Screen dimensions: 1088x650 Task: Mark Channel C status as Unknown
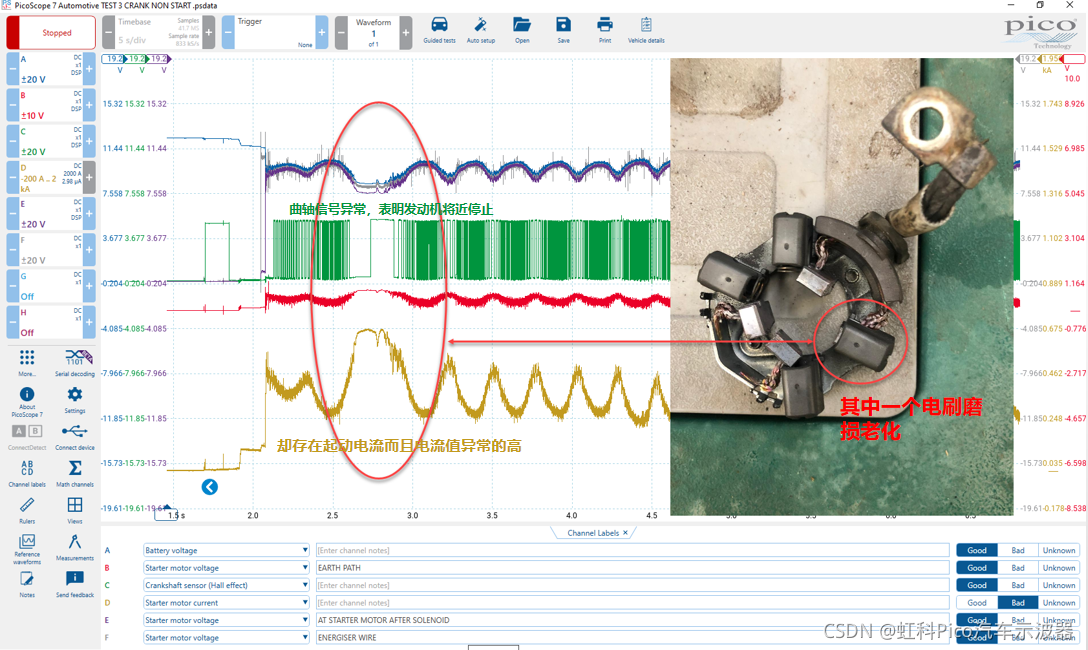click(1059, 585)
